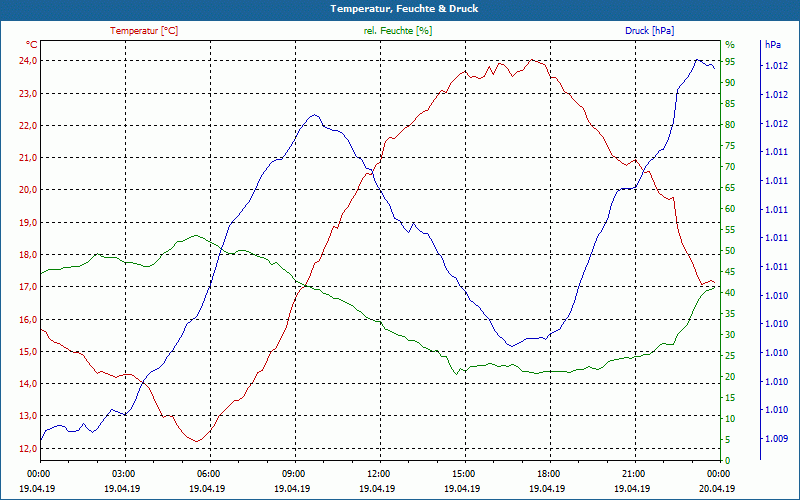The image size is (800, 500).
Task: Click the 15:00 time axis label
Action: coord(463,473)
